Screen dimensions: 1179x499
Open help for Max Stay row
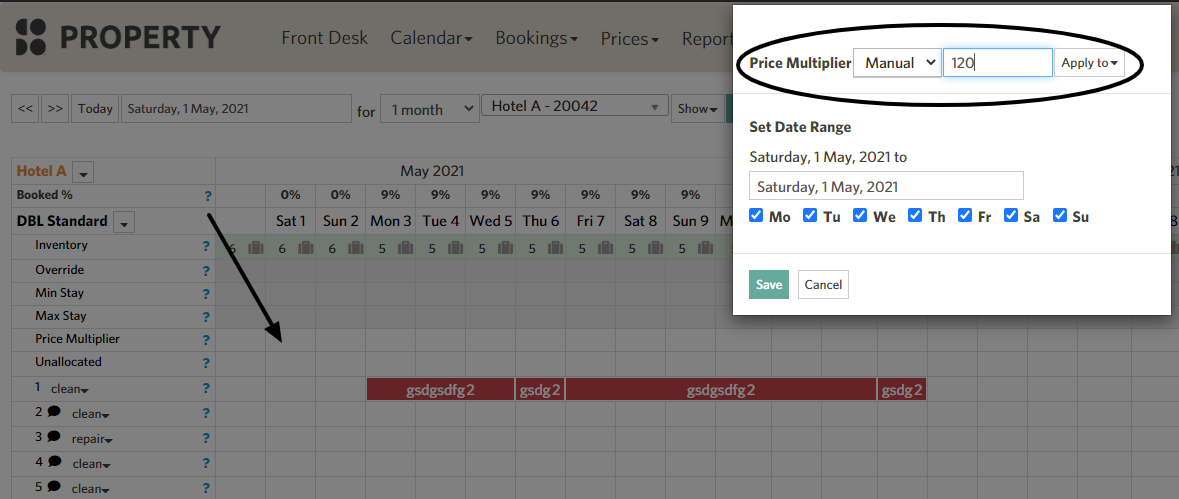tap(205, 317)
